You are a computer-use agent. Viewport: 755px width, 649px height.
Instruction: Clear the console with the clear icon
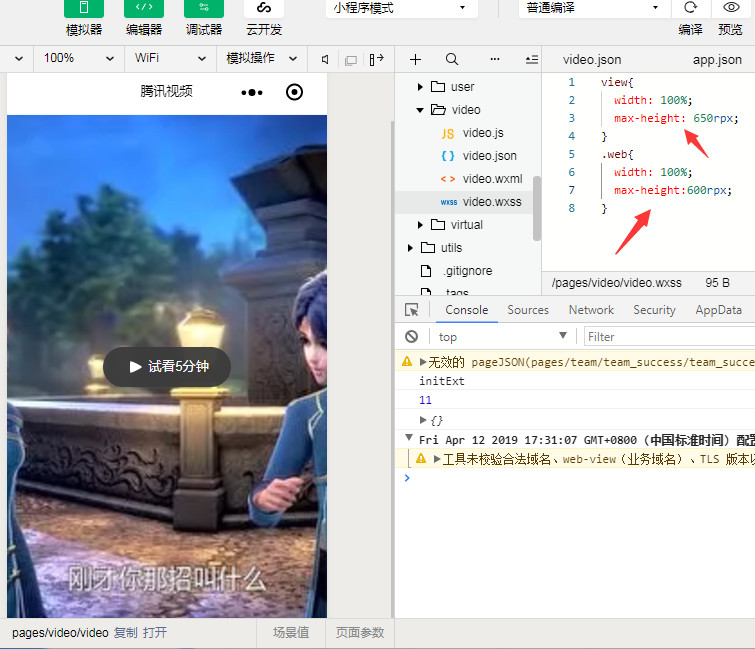[412, 337]
